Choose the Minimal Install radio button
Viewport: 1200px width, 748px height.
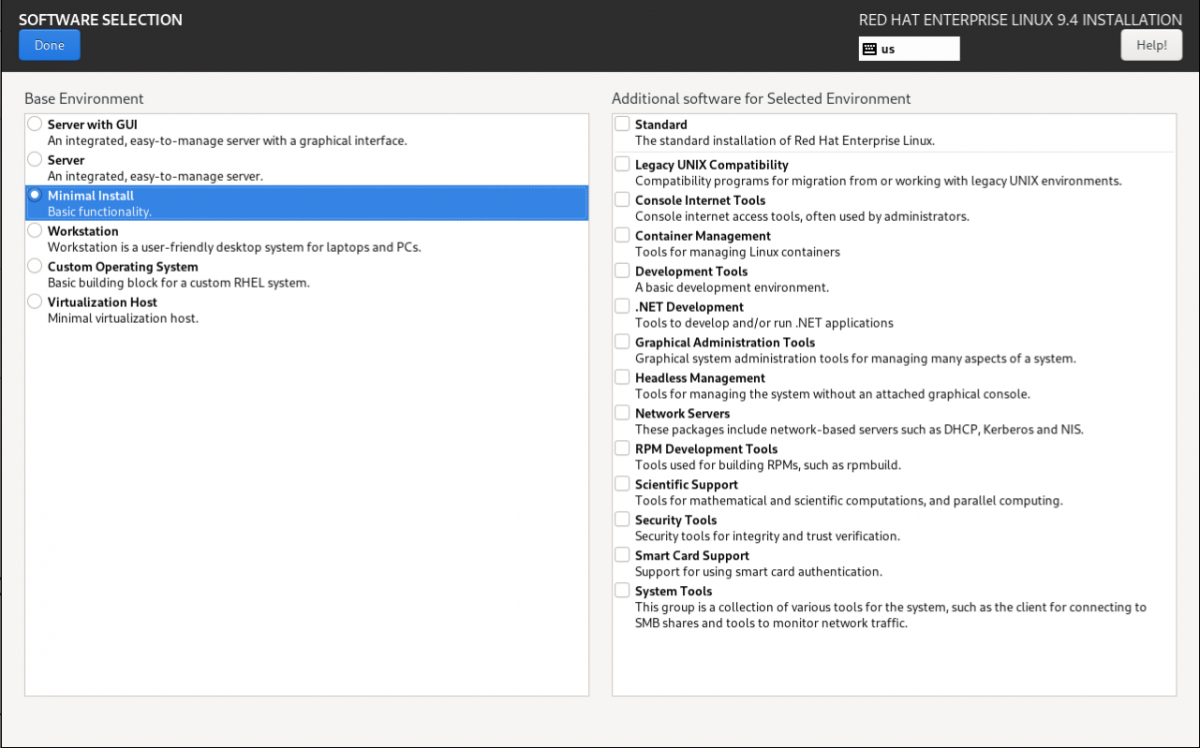pyautogui.click(x=36, y=195)
